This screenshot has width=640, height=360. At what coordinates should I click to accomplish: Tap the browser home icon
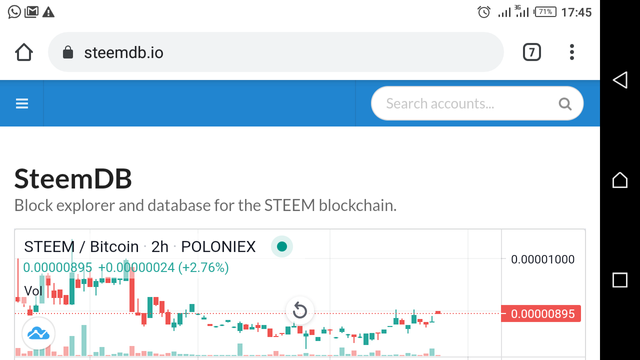[x=24, y=52]
